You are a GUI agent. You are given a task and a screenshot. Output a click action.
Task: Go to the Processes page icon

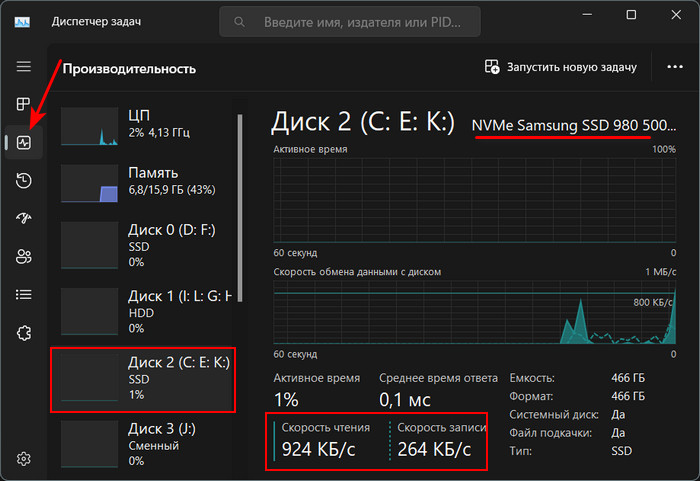tap(24, 104)
